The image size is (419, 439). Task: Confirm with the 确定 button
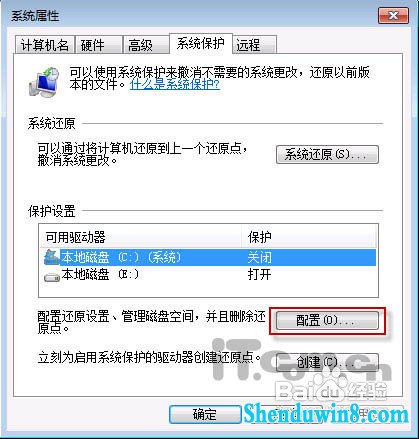(x=205, y=414)
